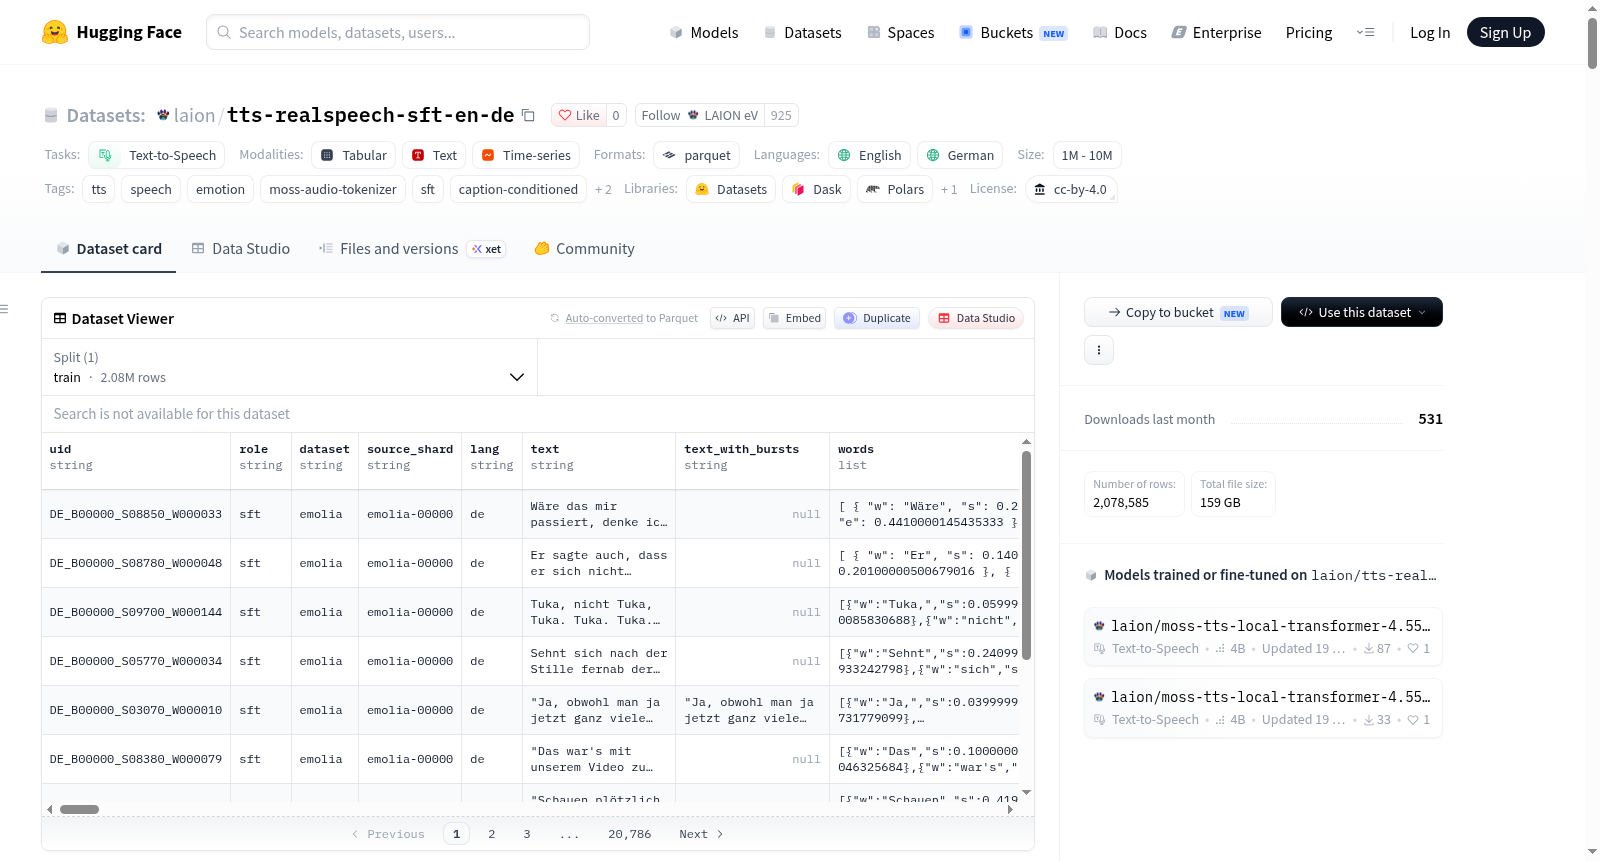The height and width of the screenshot is (861, 1600).
Task: Select the 1M - 10M size tag
Action: pos(1087,155)
